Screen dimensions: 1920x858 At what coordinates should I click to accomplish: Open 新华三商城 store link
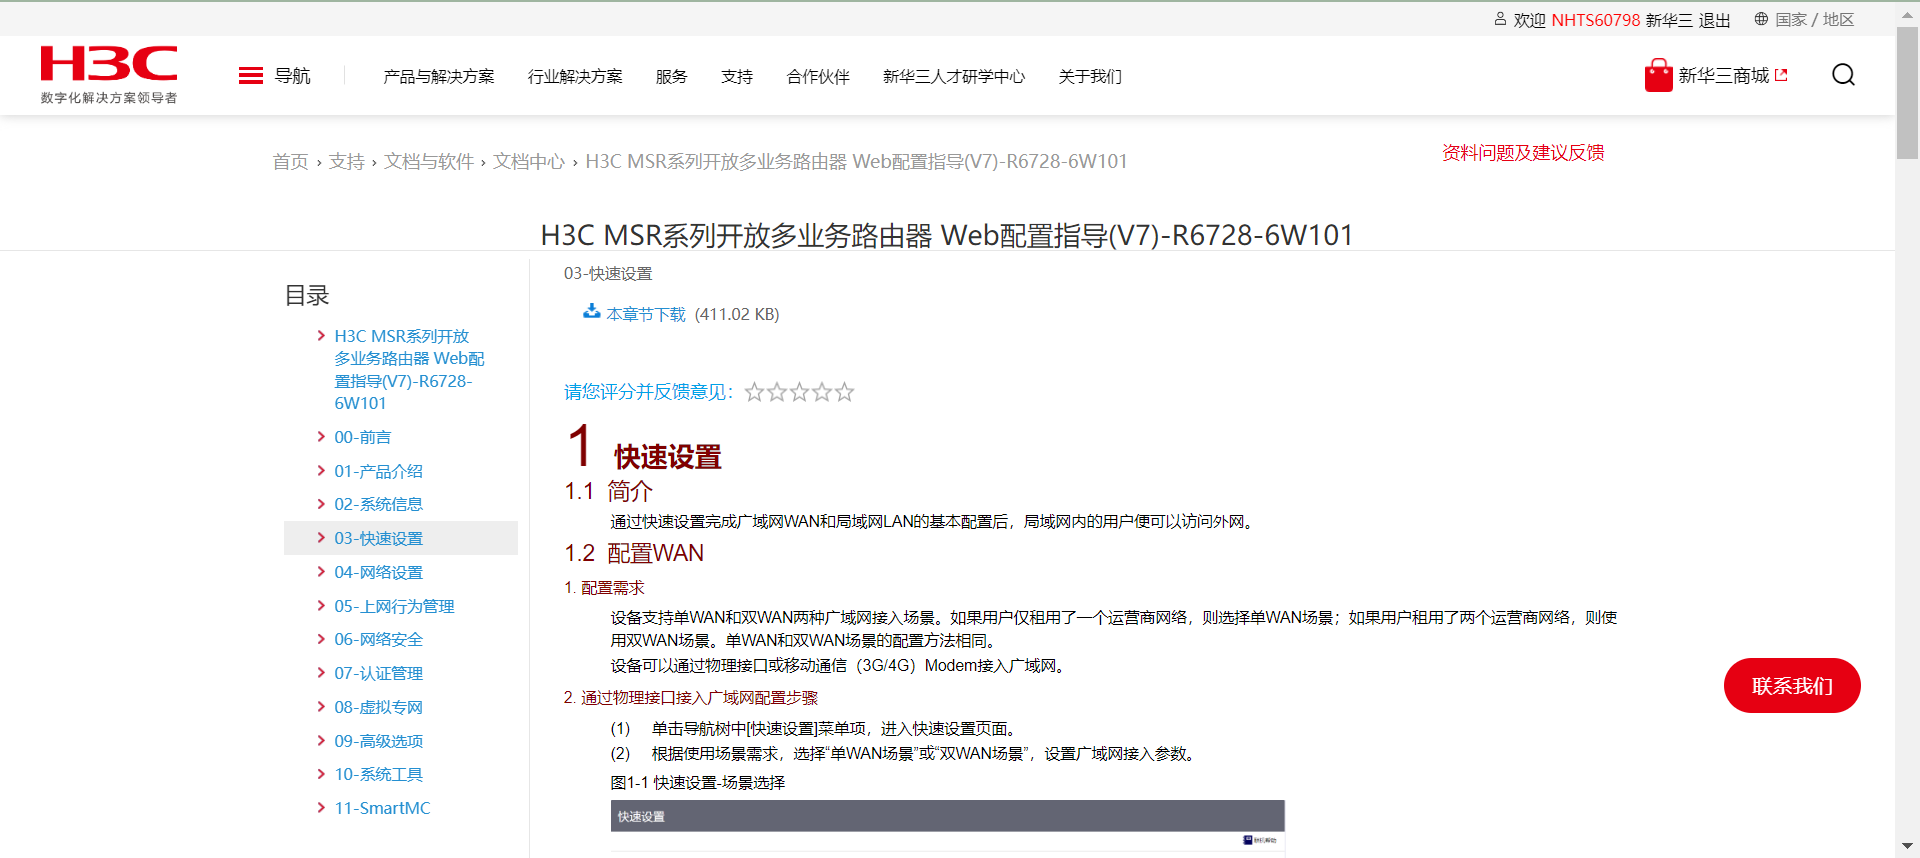[1724, 75]
